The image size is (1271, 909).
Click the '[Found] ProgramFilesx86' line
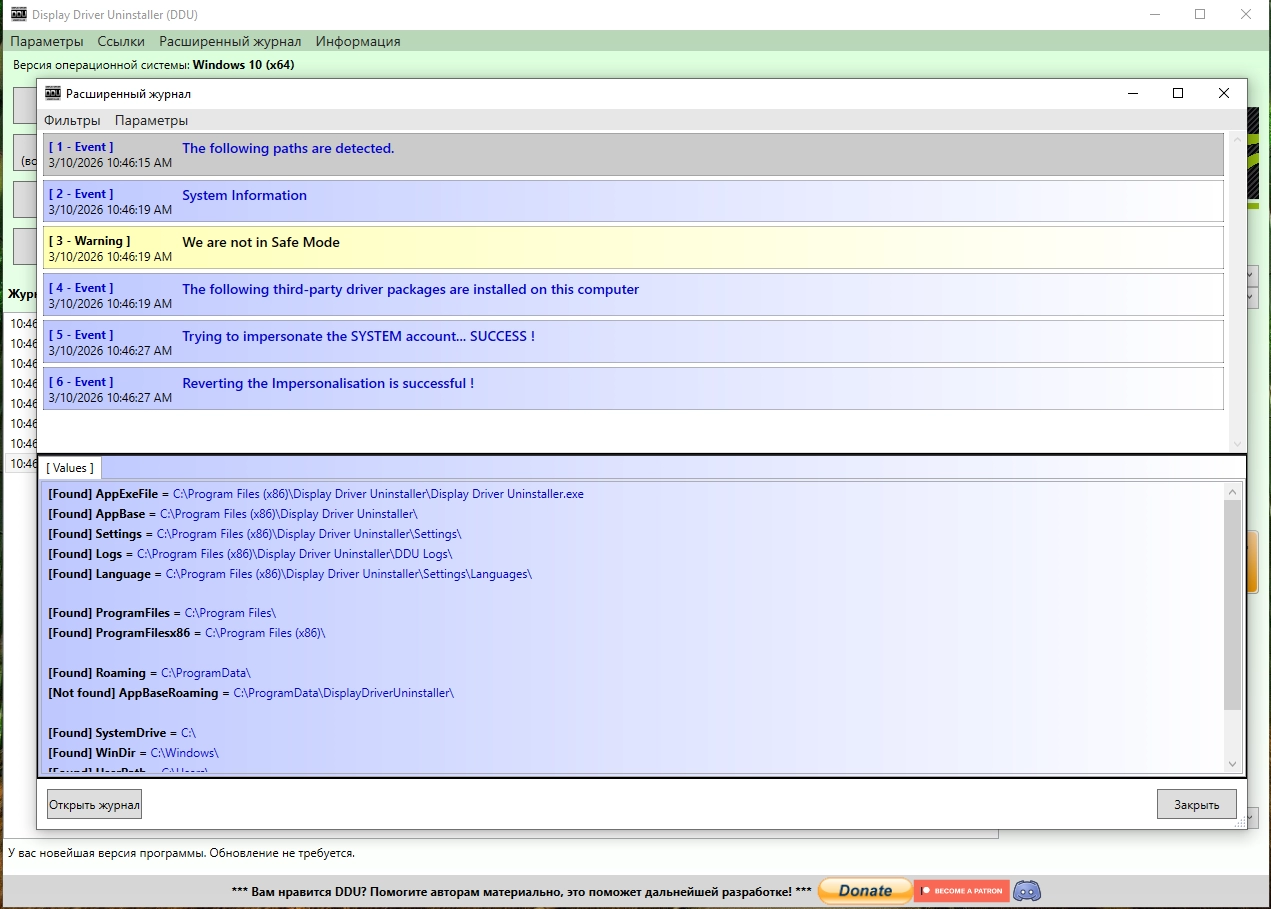pos(187,633)
